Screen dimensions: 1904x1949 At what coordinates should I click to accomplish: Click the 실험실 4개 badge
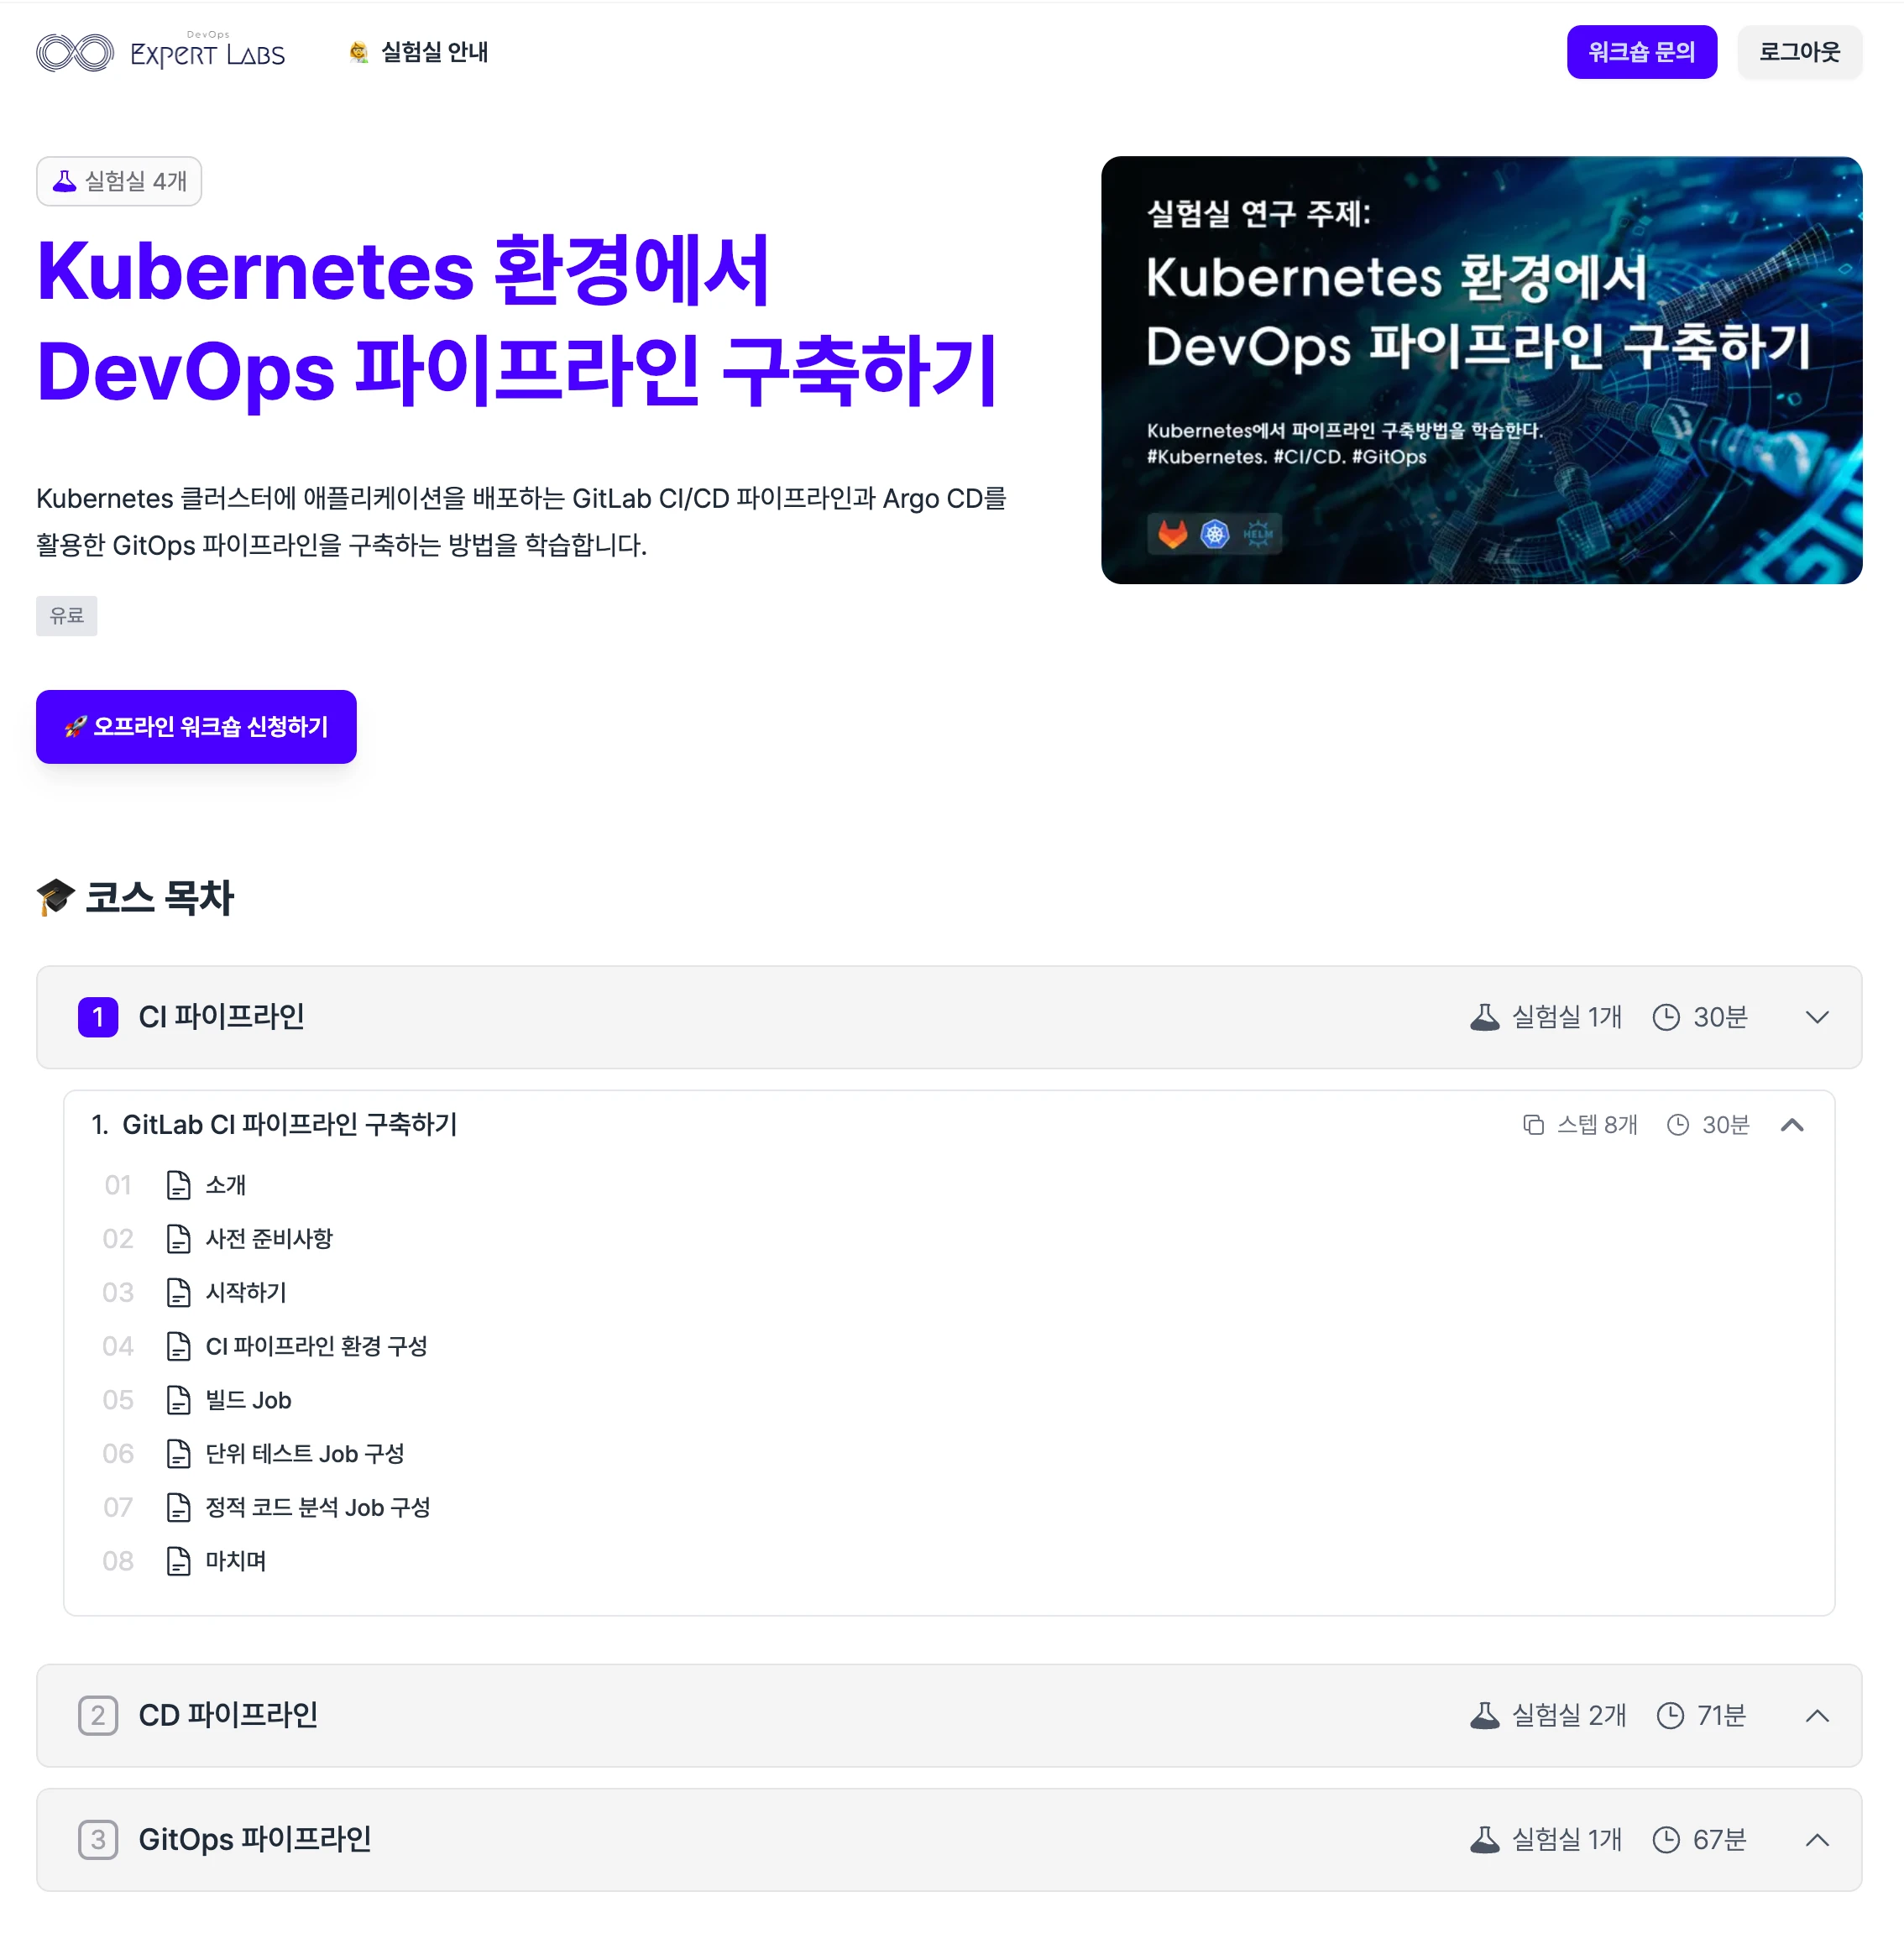tap(119, 181)
